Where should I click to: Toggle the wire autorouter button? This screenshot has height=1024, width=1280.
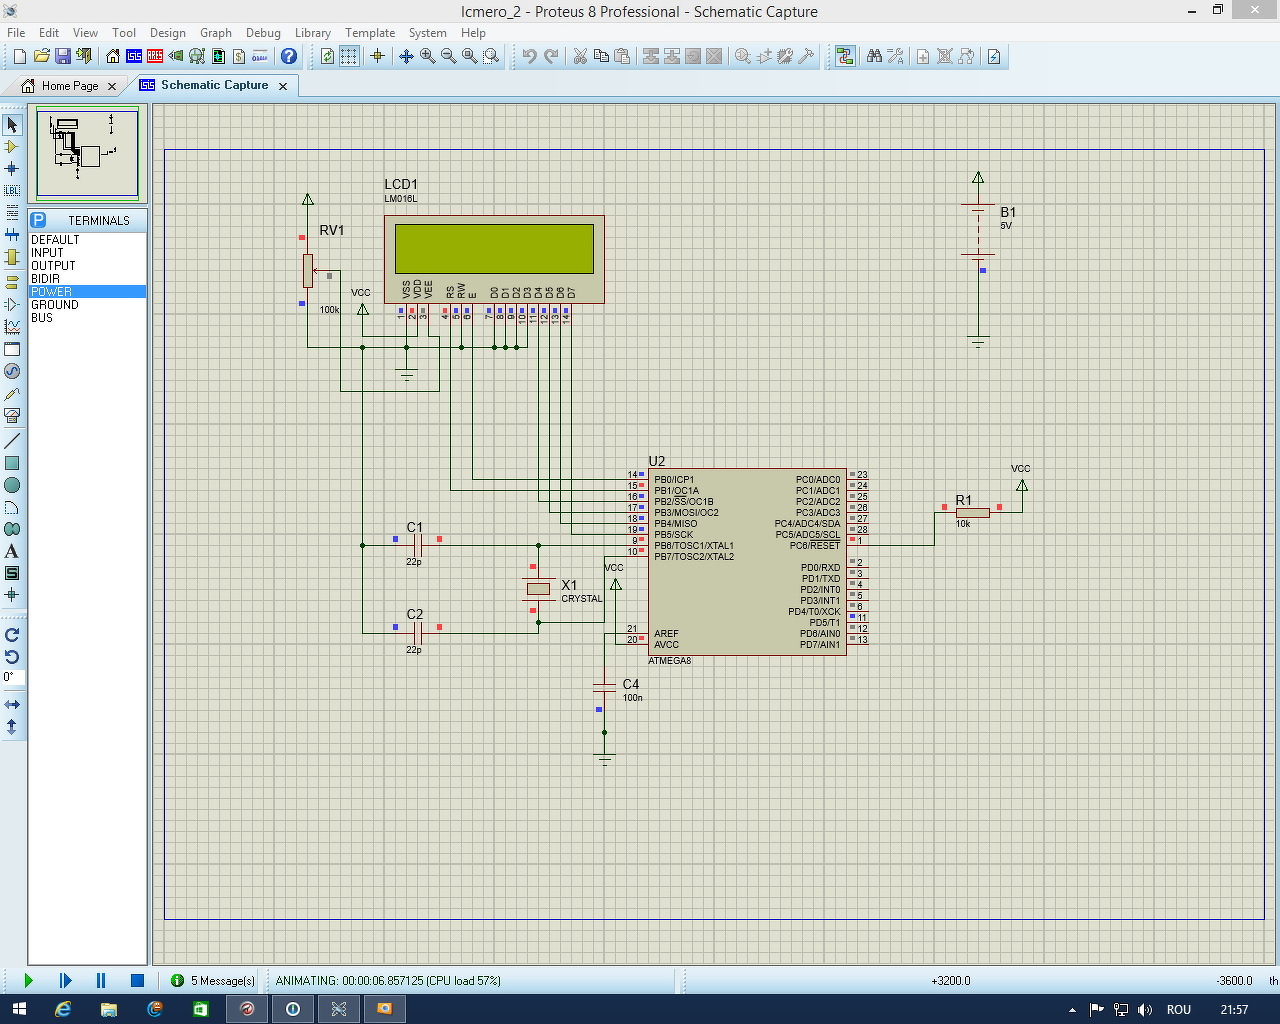coord(845,57)
